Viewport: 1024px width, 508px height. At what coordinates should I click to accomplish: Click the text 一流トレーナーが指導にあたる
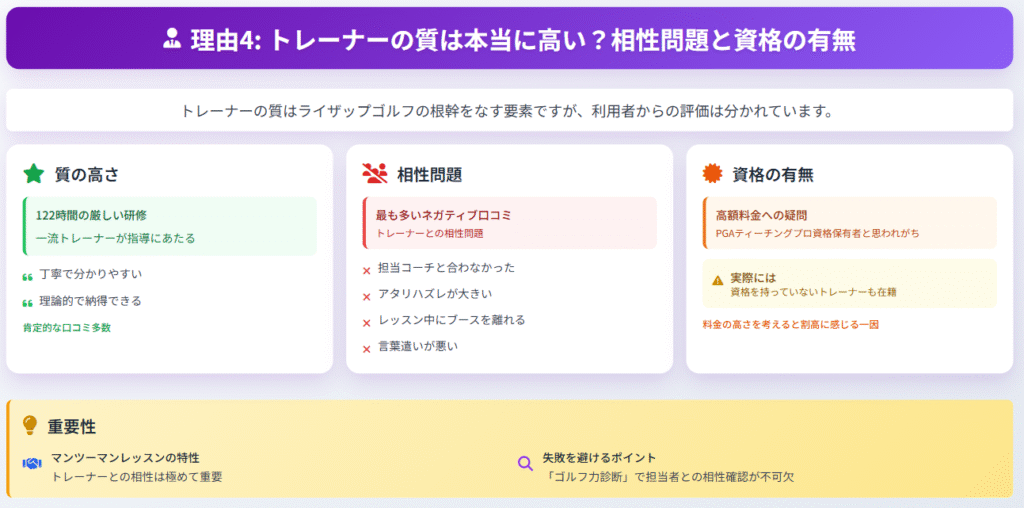pos(116,238)
